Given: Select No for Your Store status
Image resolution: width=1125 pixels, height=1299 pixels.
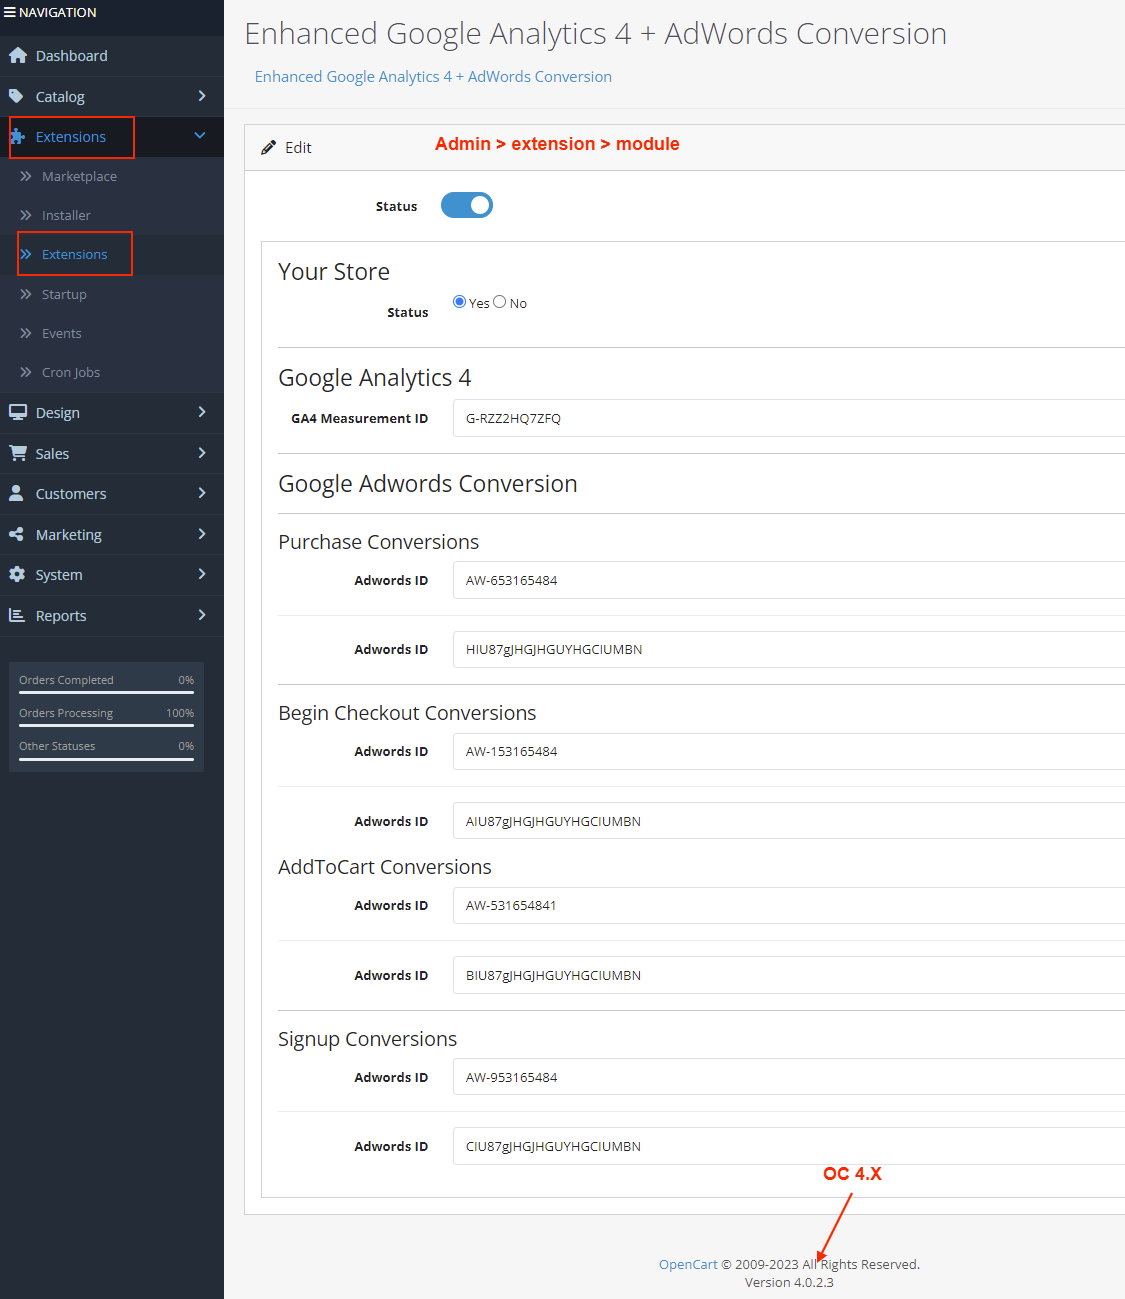Looking at the screenshot, I should pos(500,302).
